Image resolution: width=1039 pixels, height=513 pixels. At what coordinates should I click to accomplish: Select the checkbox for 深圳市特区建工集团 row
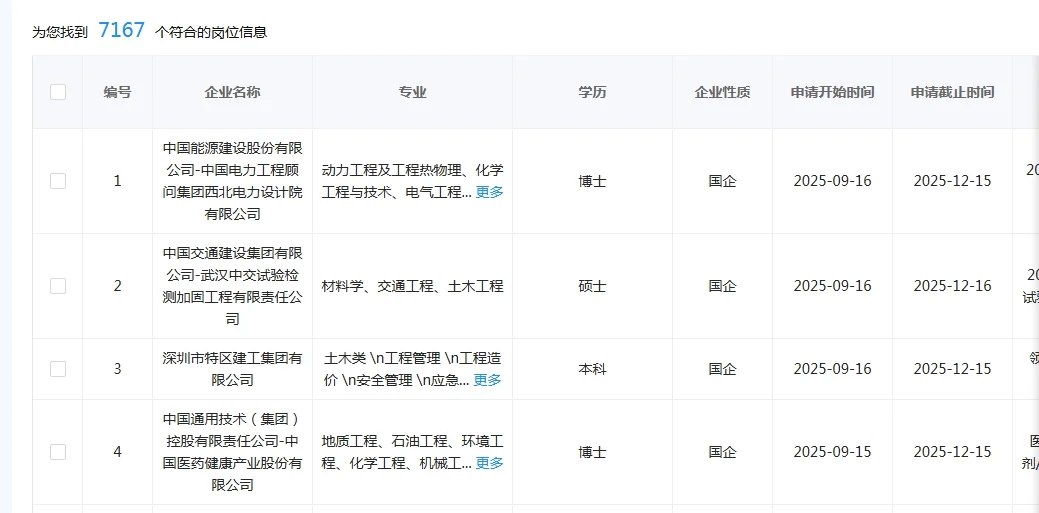pyautogui.click(x=58, y=369)
